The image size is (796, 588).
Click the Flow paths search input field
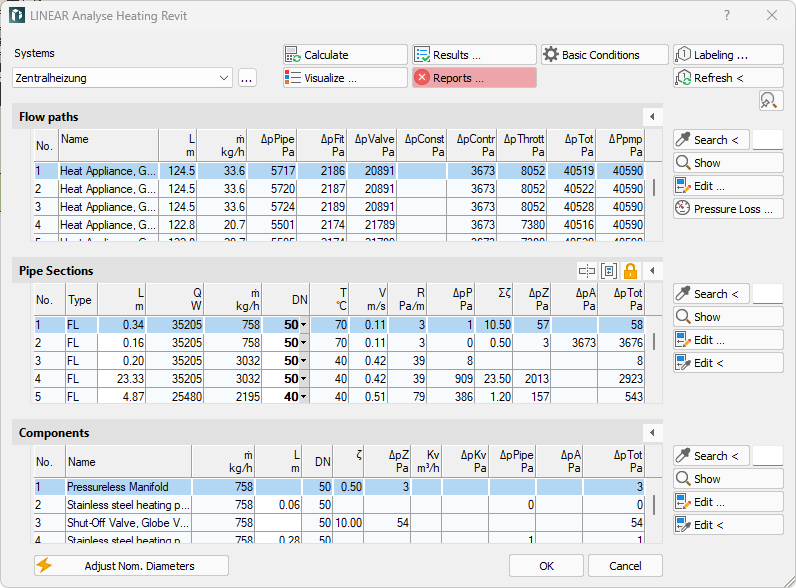[x=768, y=140]
